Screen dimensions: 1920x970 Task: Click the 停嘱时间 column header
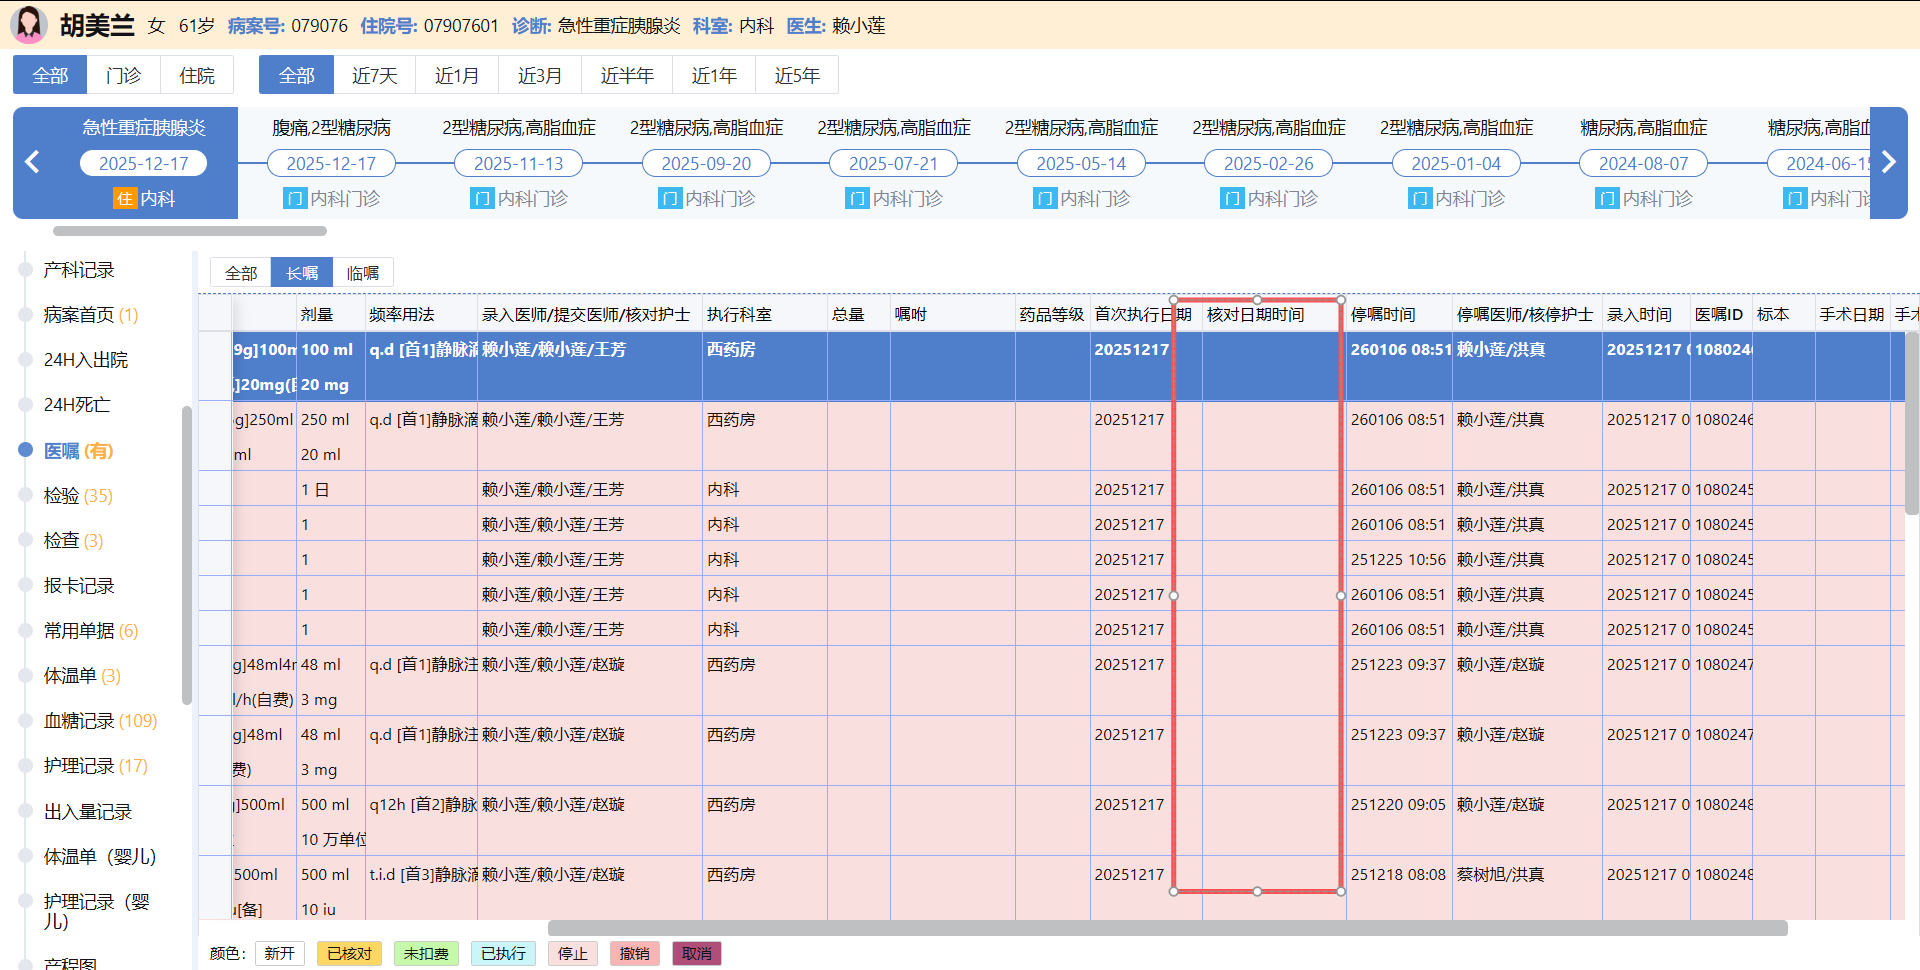pyautogui.click(x=1398, y=315)
